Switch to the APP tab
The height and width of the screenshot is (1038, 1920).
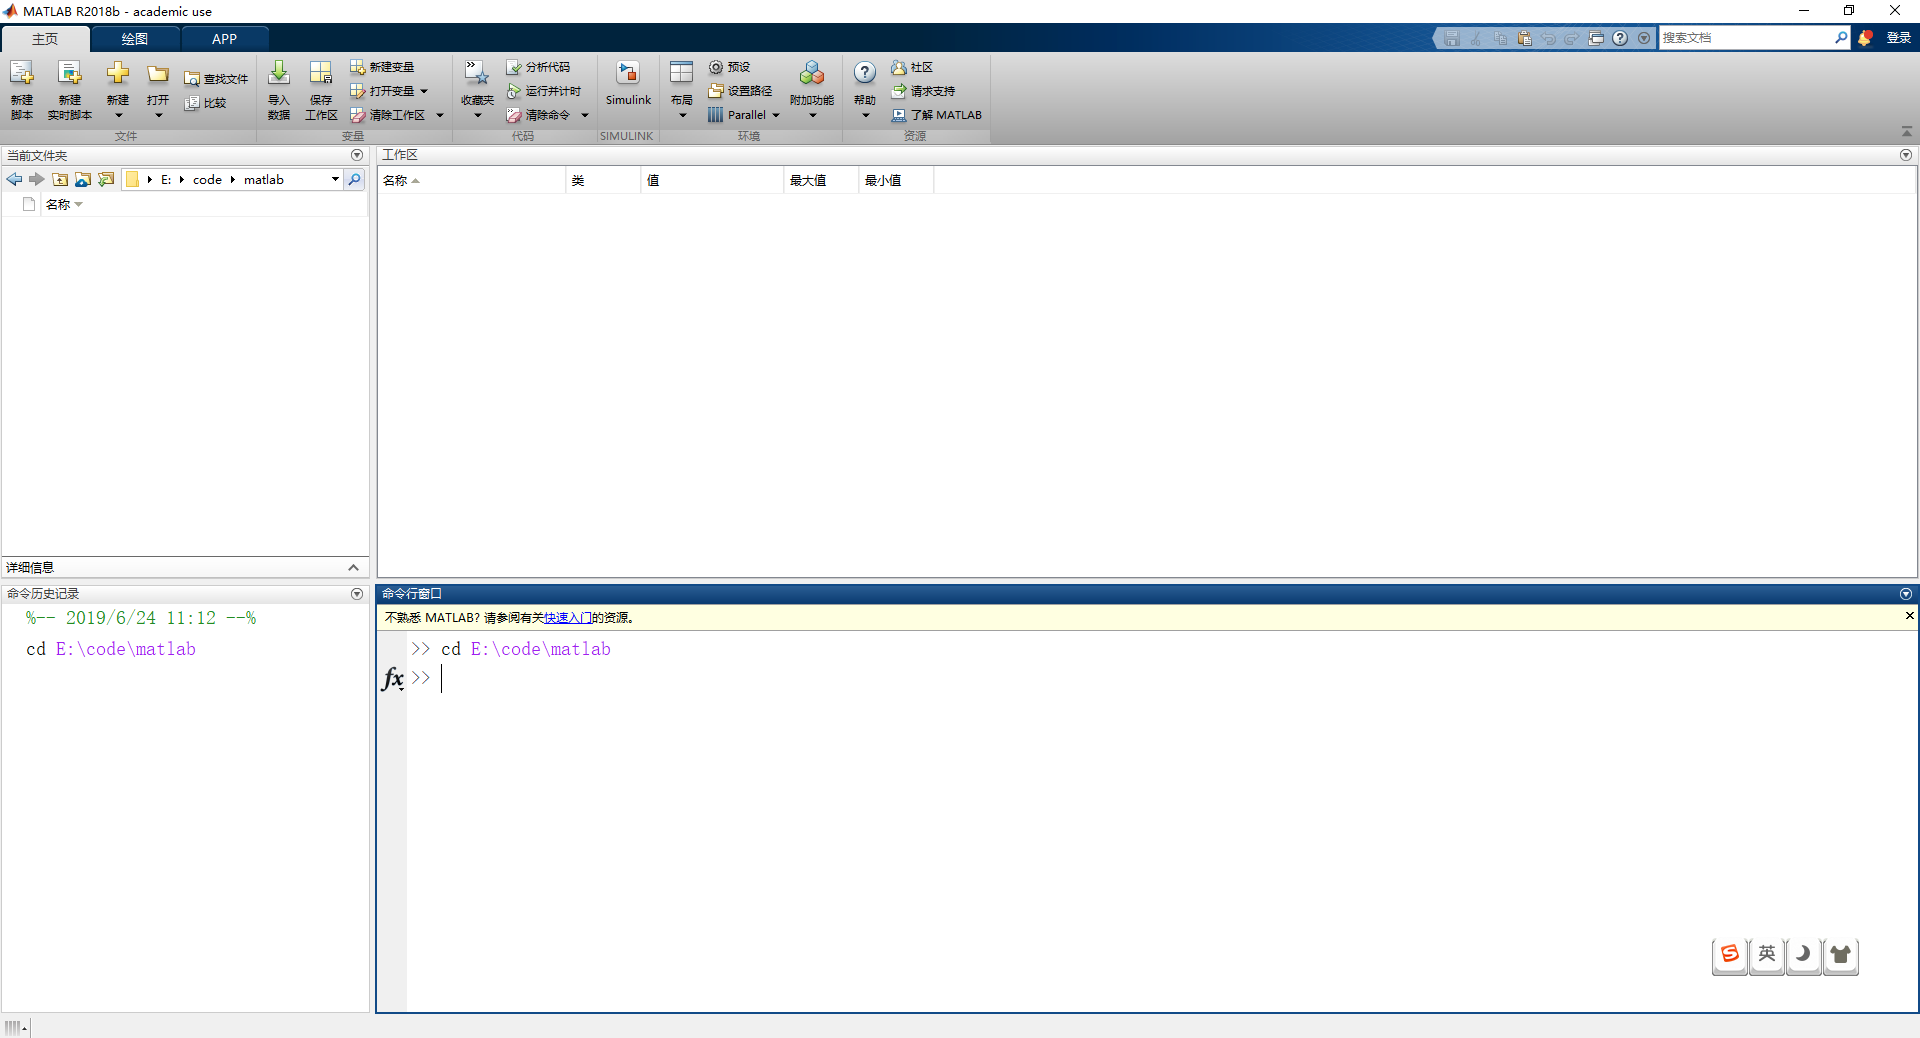pos(224,39)
